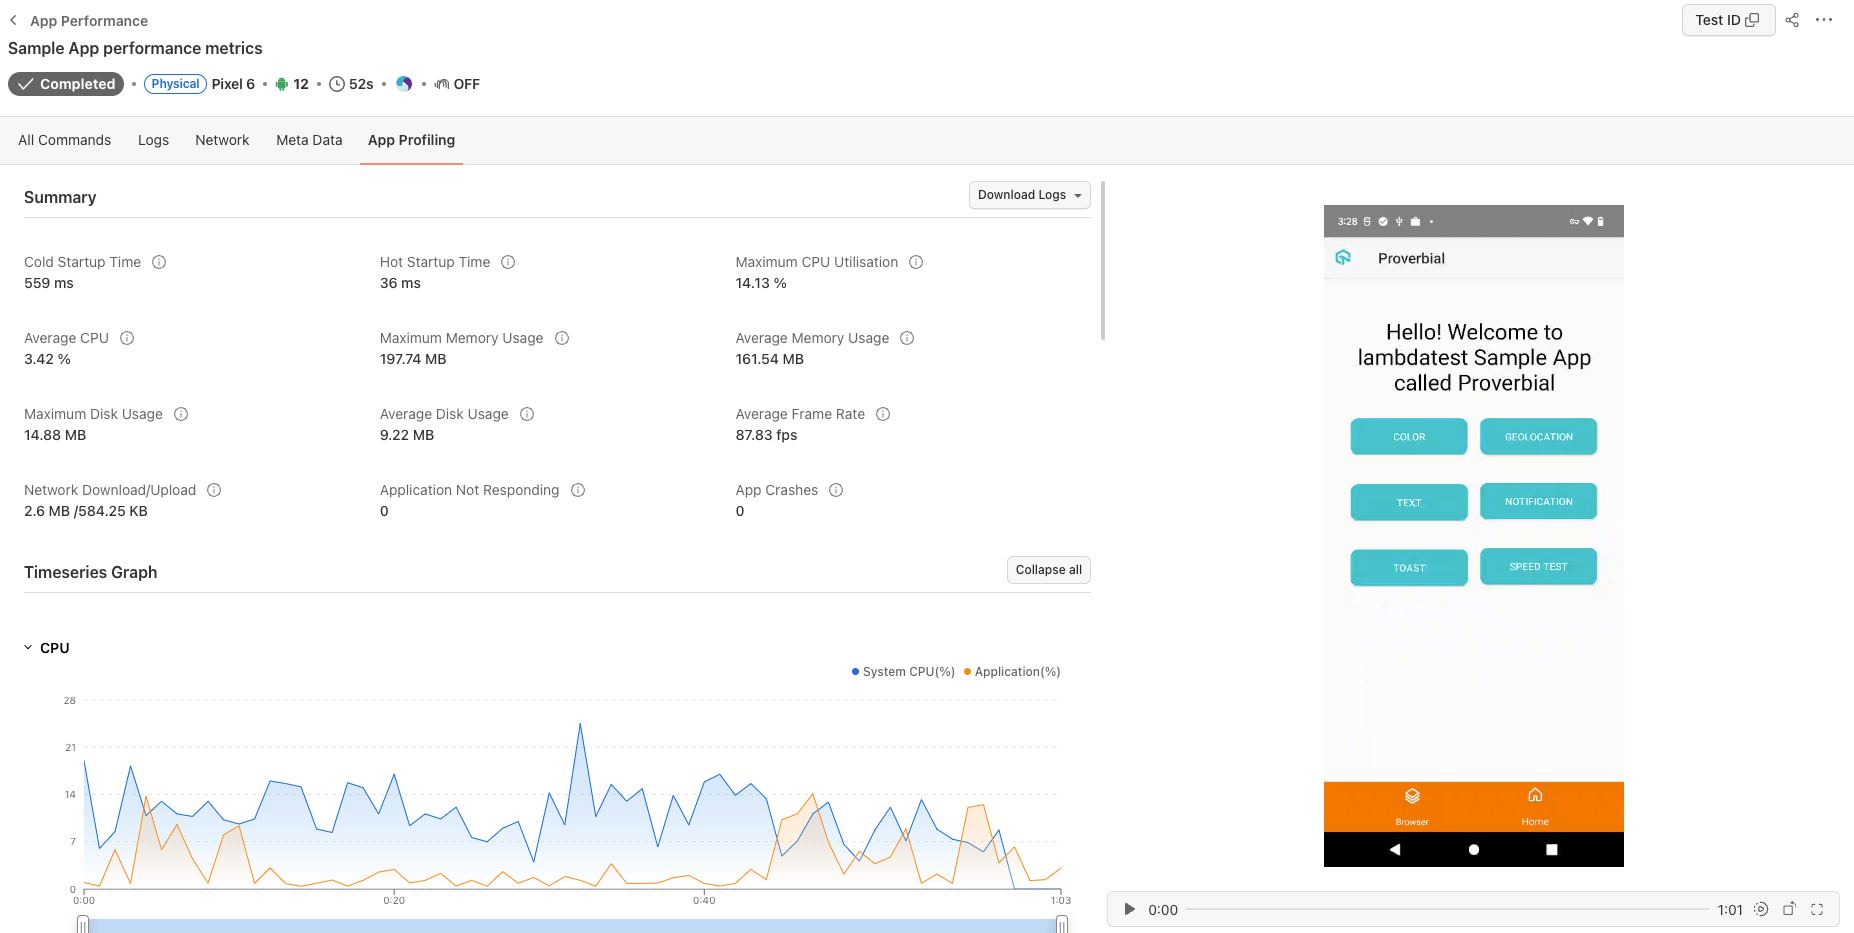Click the back arrow beside App Performance
This screenshot has height=933, width=1854.
(13, 20)
